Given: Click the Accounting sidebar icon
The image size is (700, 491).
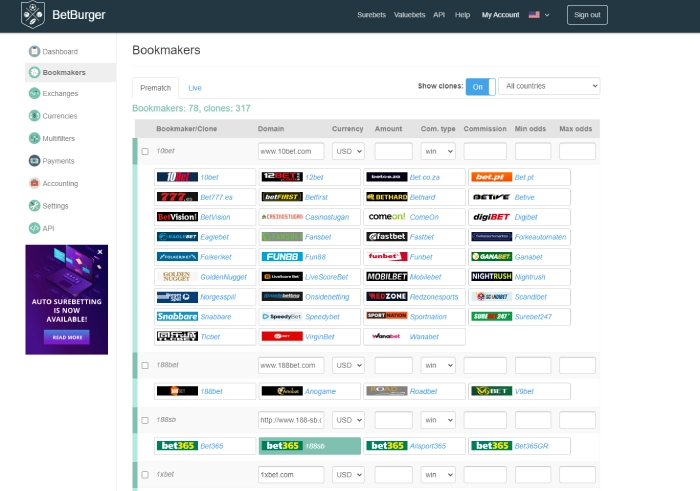Looking at the screenshot, I should click(35, 183).
